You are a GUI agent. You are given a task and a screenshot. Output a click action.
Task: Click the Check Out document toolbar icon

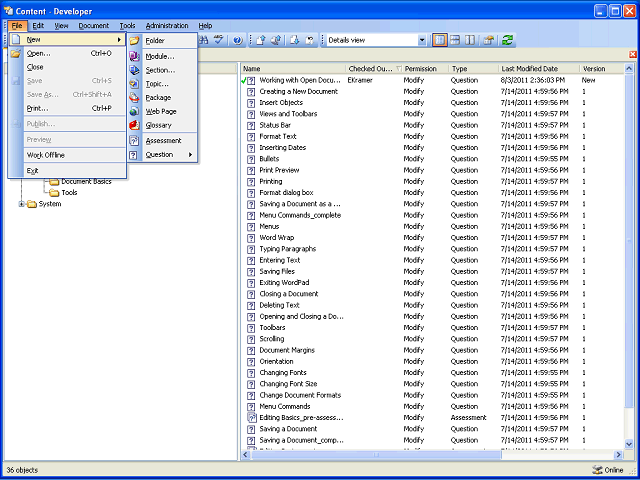pyautogui.click(x=295, y=40)
